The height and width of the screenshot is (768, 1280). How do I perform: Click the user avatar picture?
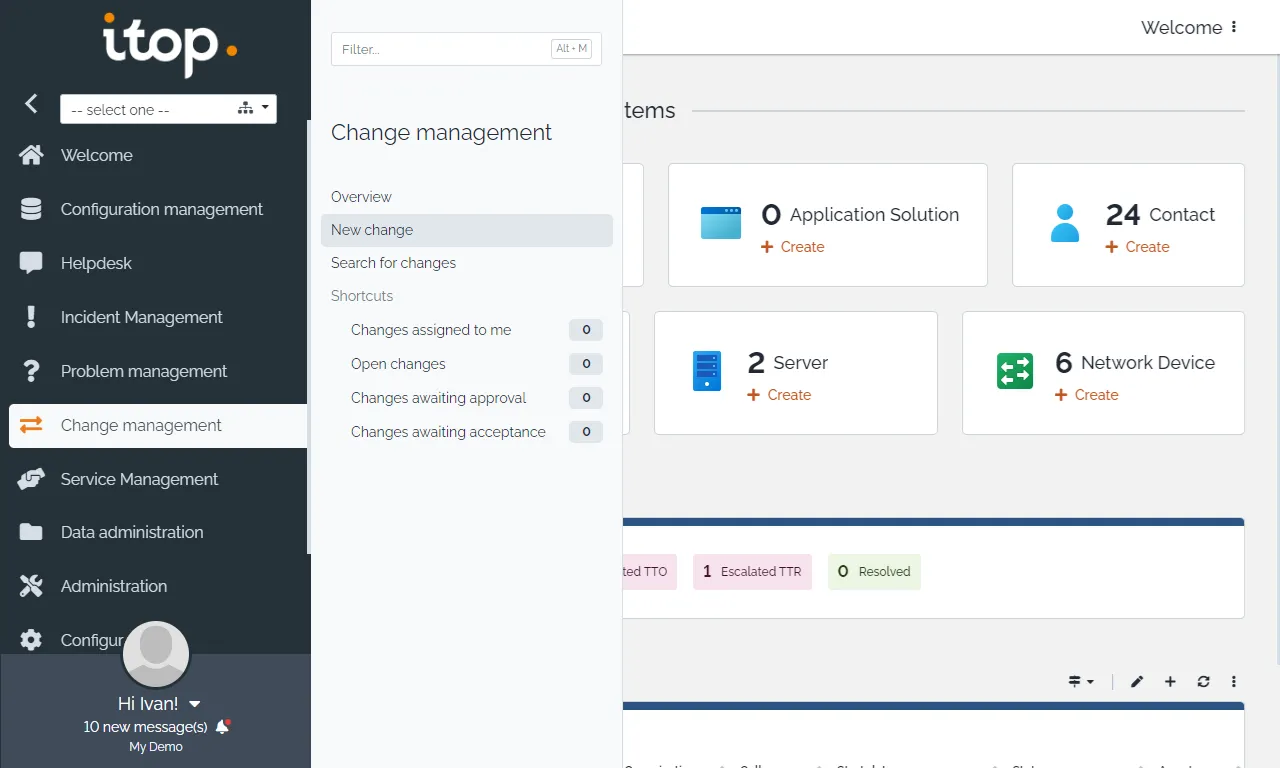point(156,655)
